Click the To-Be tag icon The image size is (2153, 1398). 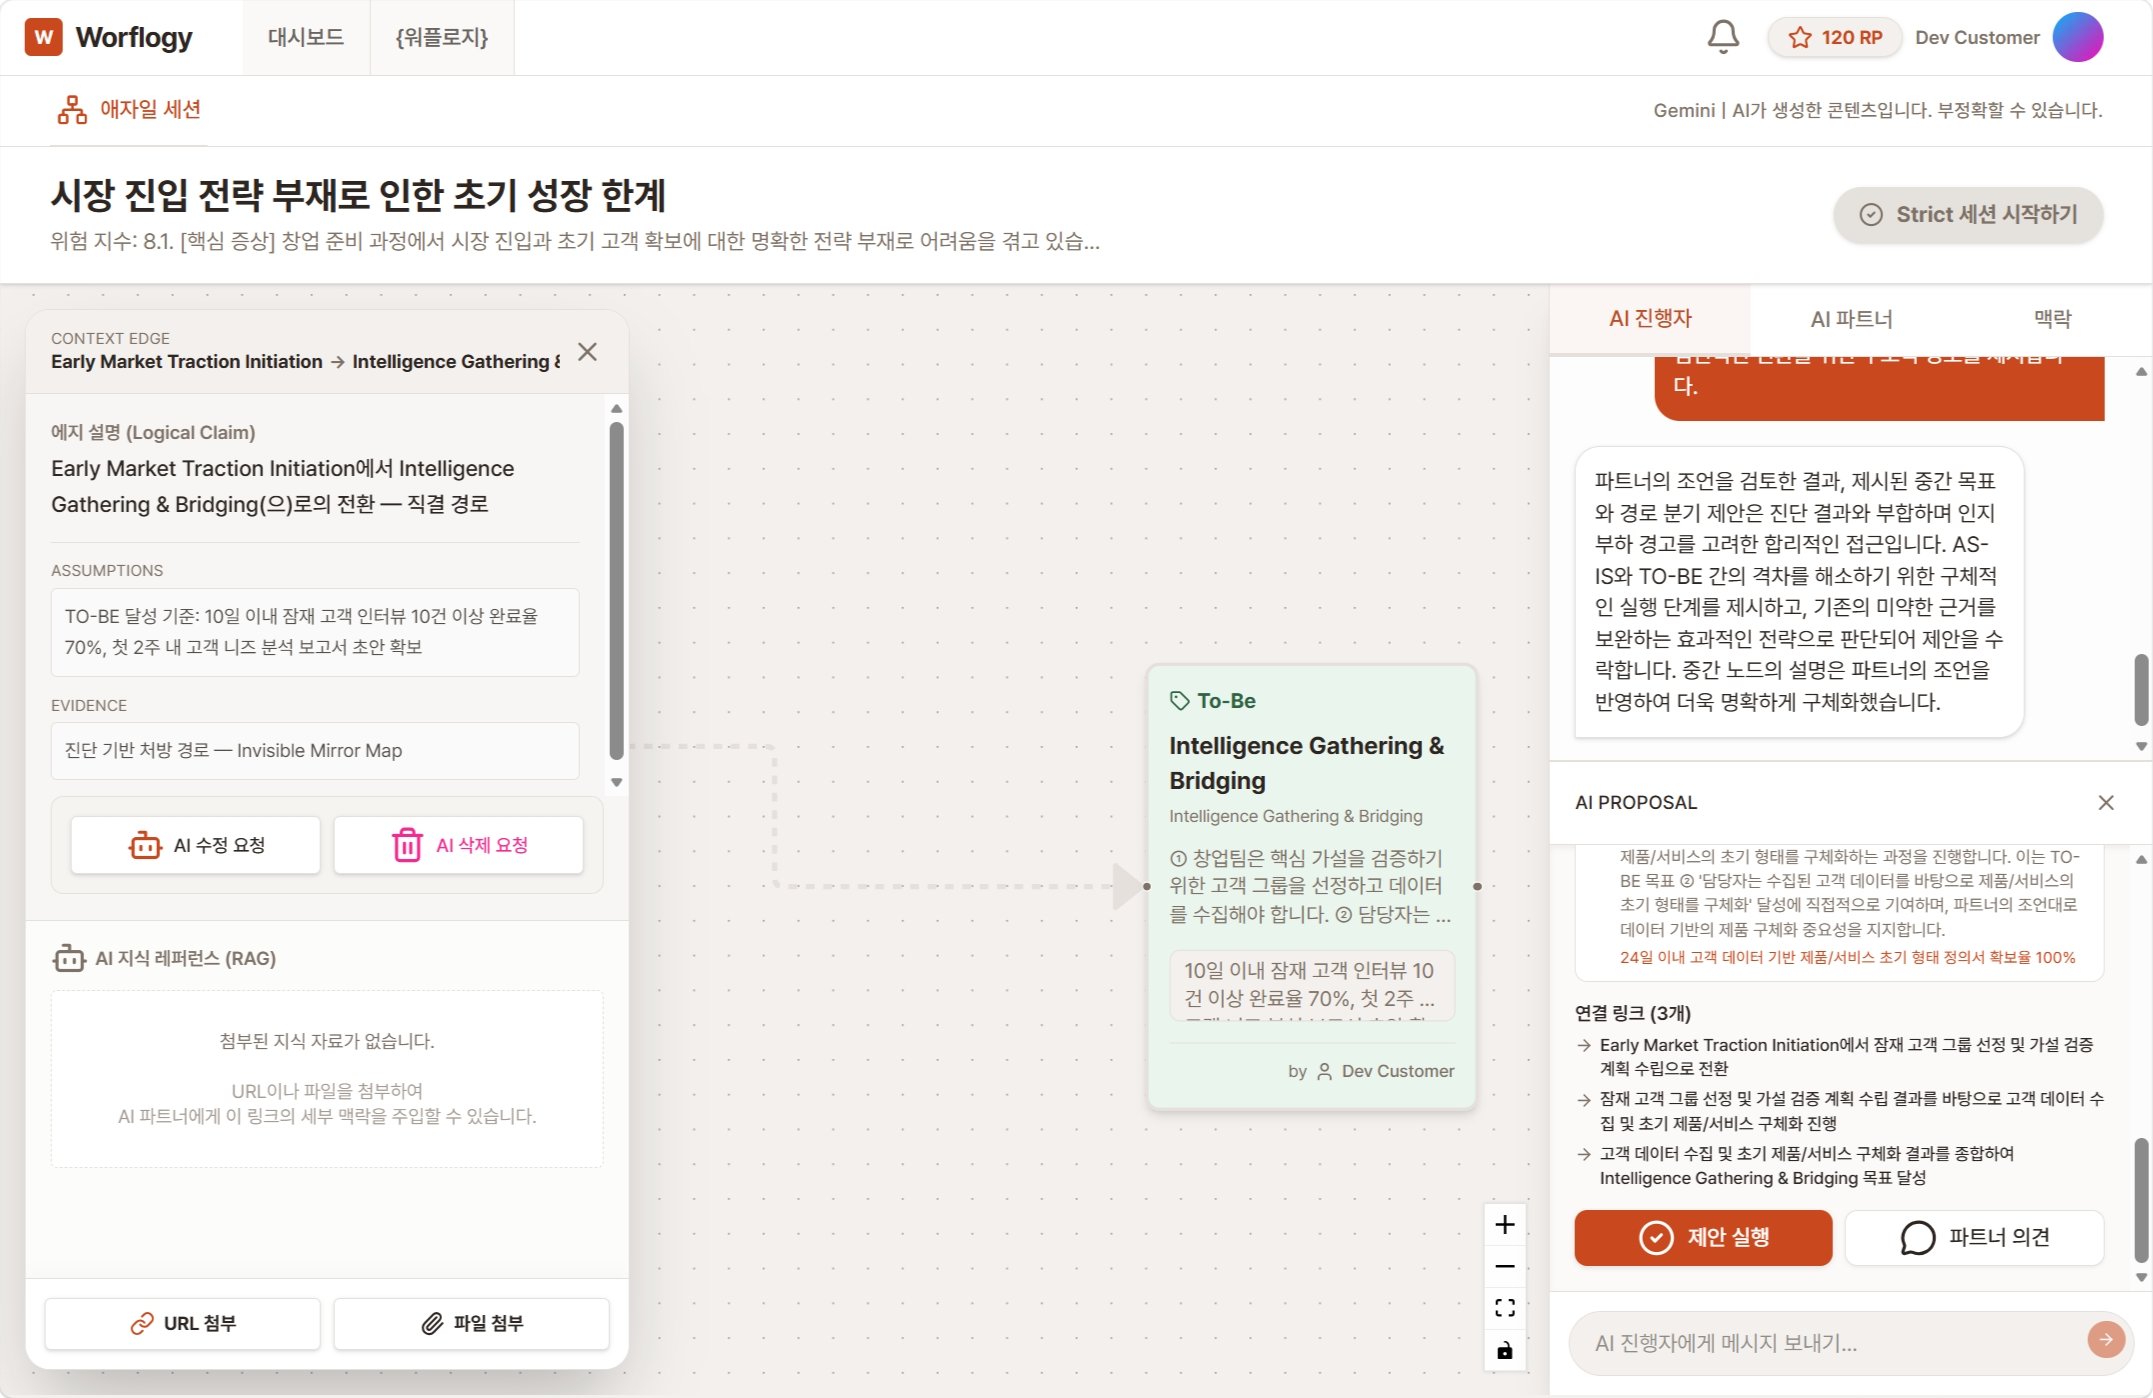point(1180,701)
